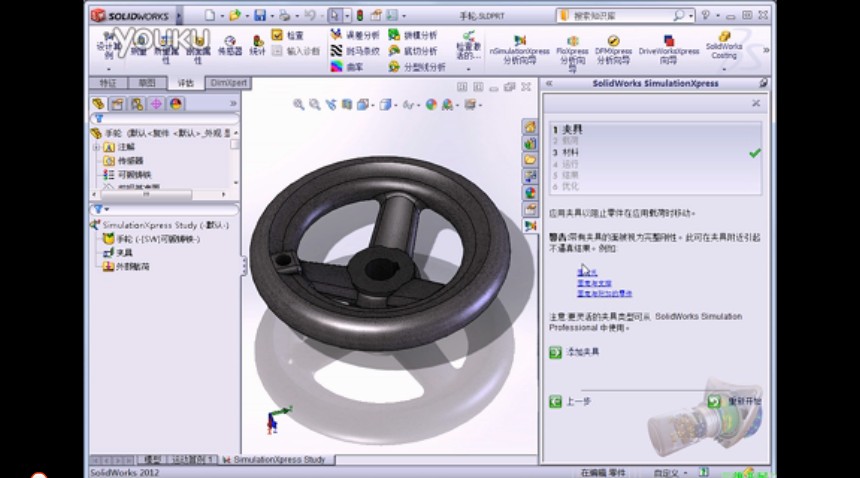Open SolidWorks Resources home tab in task pane
This screenshot has width=860, height=478.
[530, 127]
